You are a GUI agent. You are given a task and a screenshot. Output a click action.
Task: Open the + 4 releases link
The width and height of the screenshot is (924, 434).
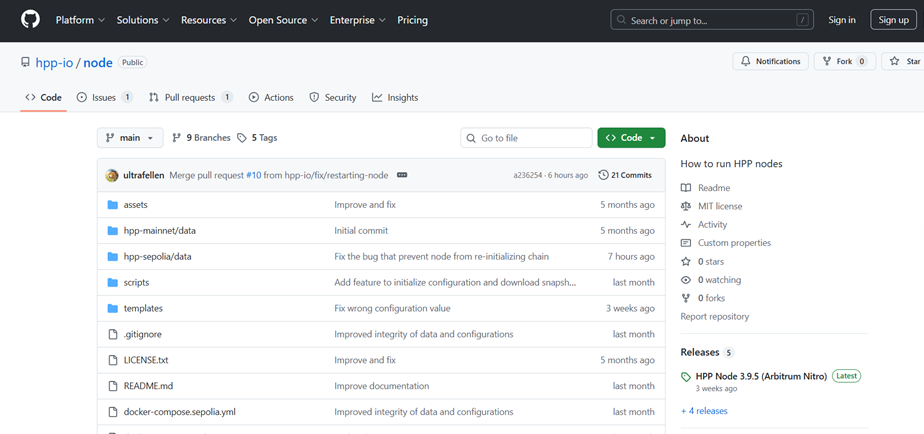coord(704,411)
